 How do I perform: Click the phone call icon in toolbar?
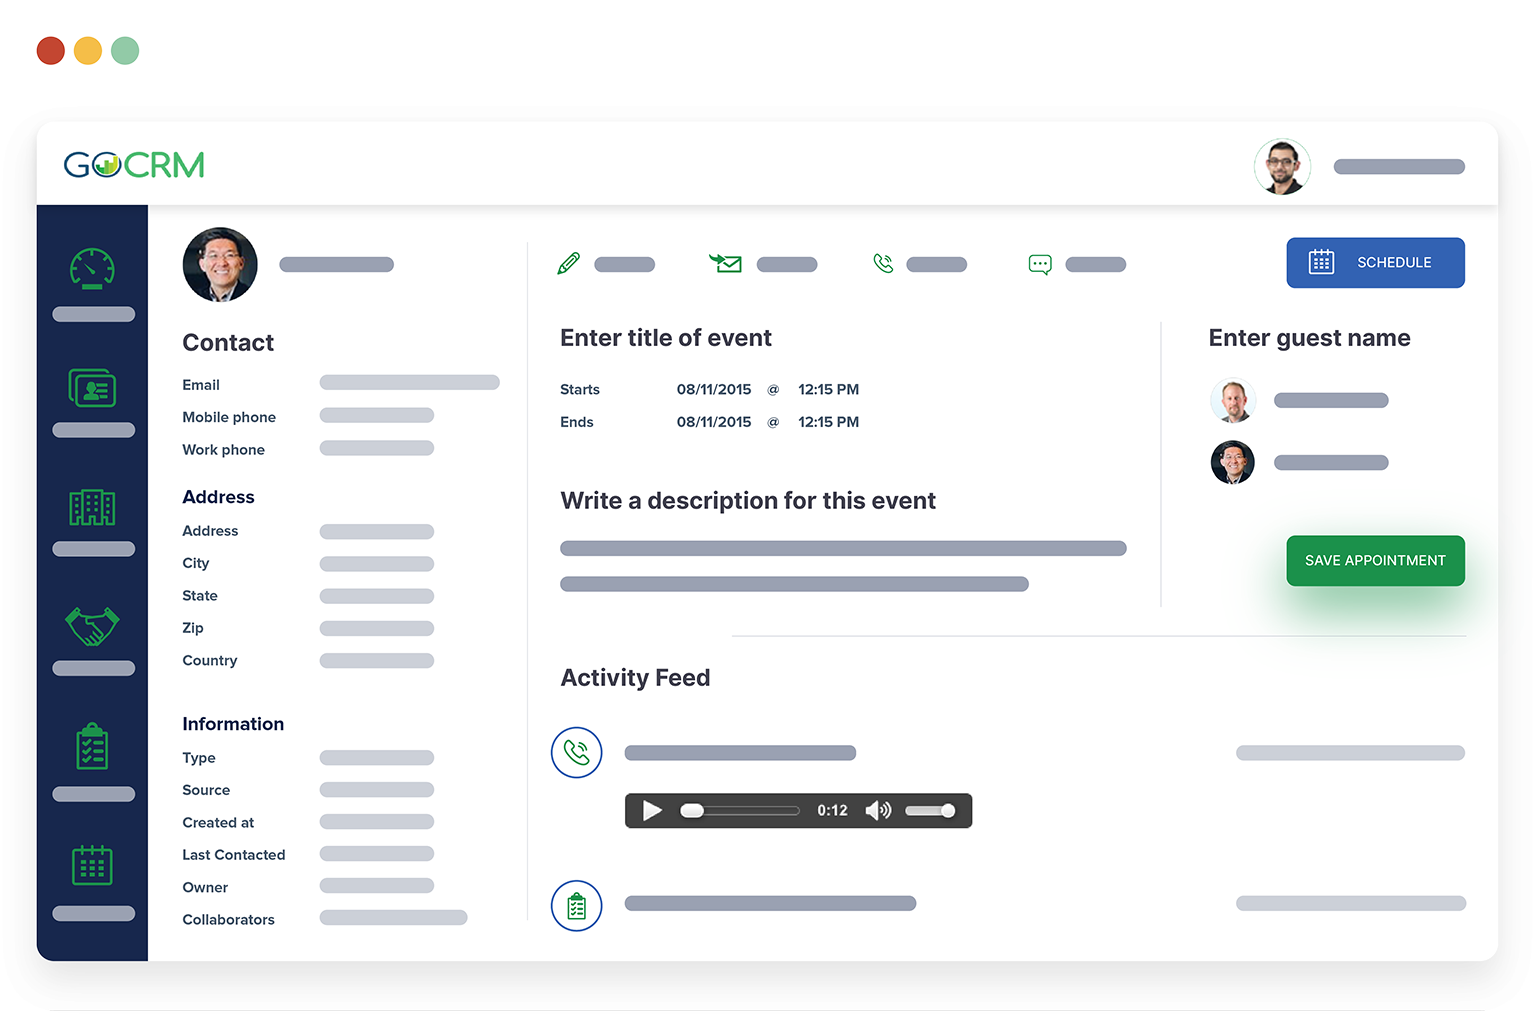(883, 264)
